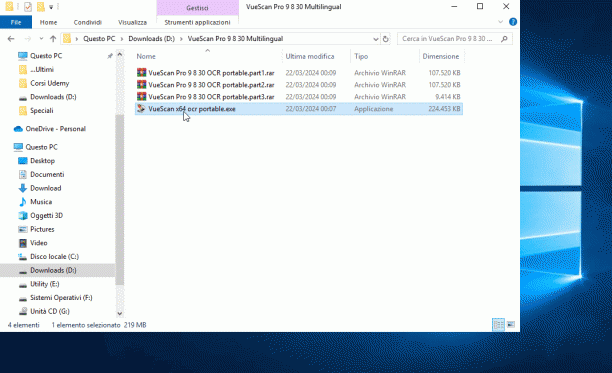Switch to the Home ribbon tab

point(48,22)
